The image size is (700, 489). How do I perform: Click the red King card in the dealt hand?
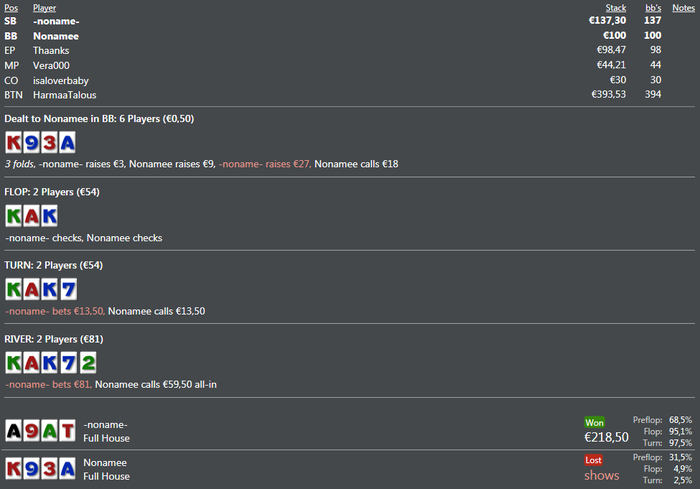(x=15, y=142)
